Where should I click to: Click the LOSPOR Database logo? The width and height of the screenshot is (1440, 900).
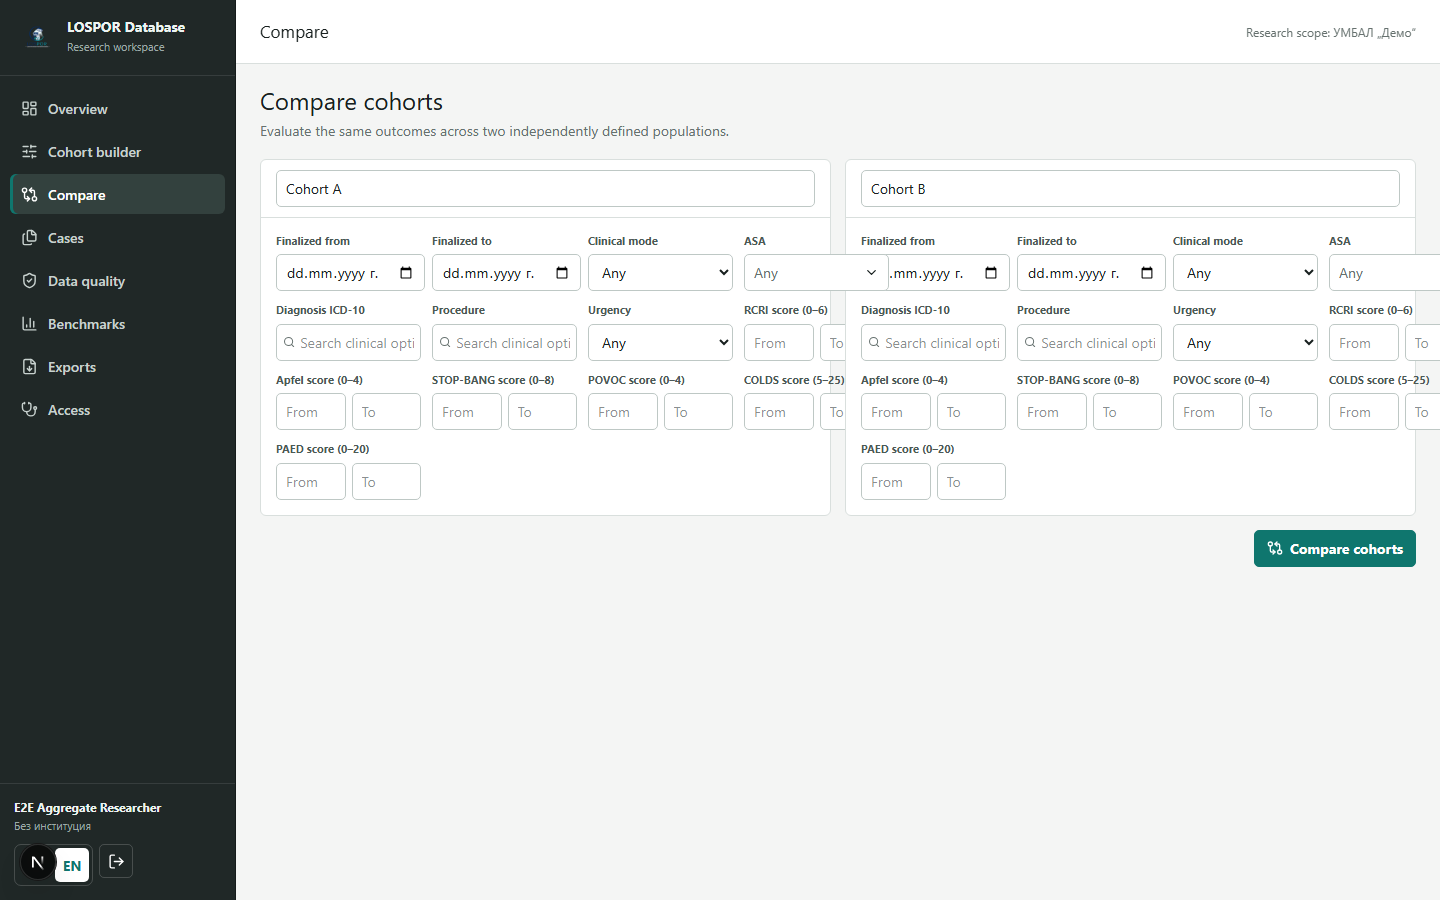point(38,36)
